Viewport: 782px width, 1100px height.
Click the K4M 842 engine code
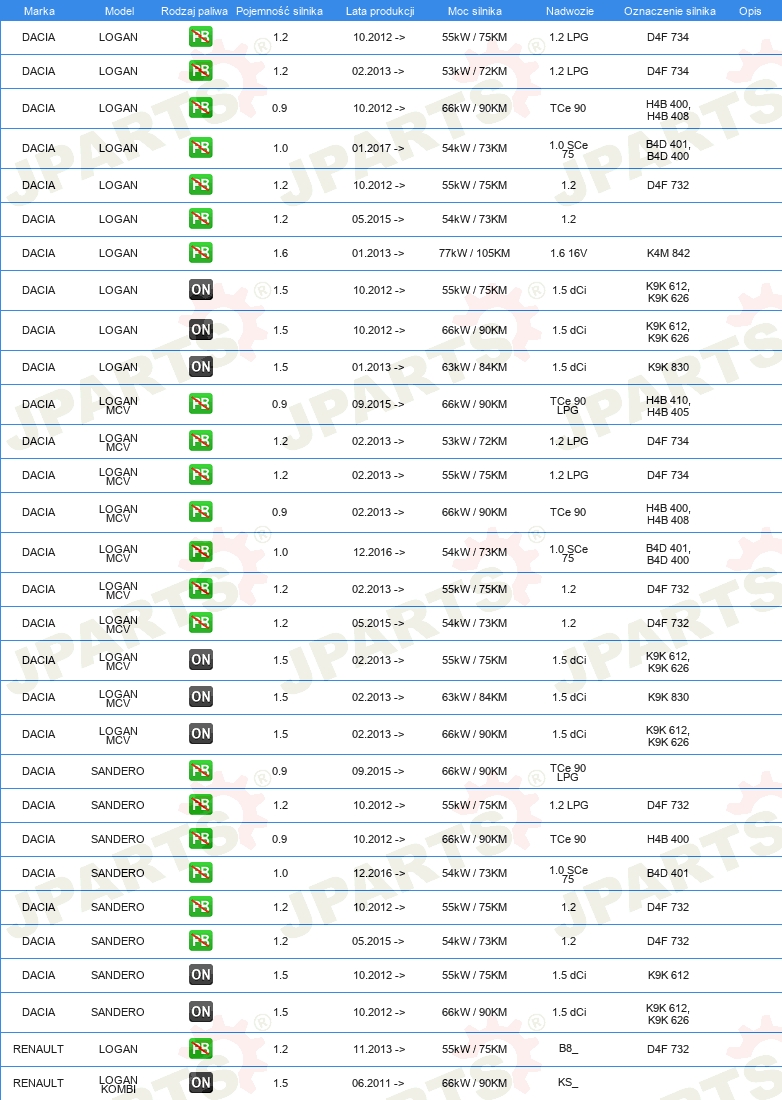pyautogui.click(x=668, y=253)
